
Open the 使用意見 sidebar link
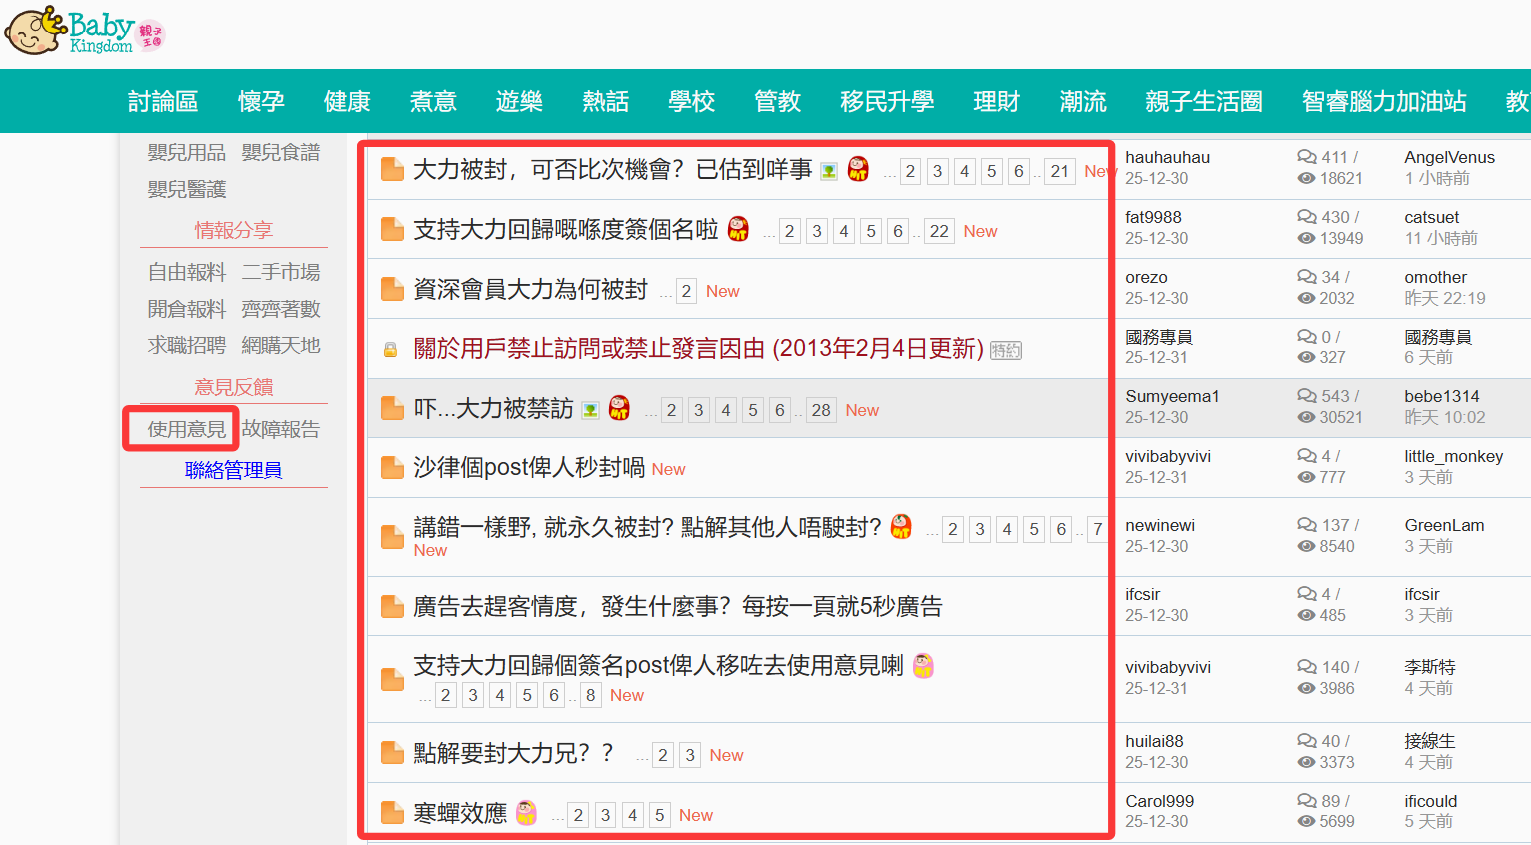186,429
